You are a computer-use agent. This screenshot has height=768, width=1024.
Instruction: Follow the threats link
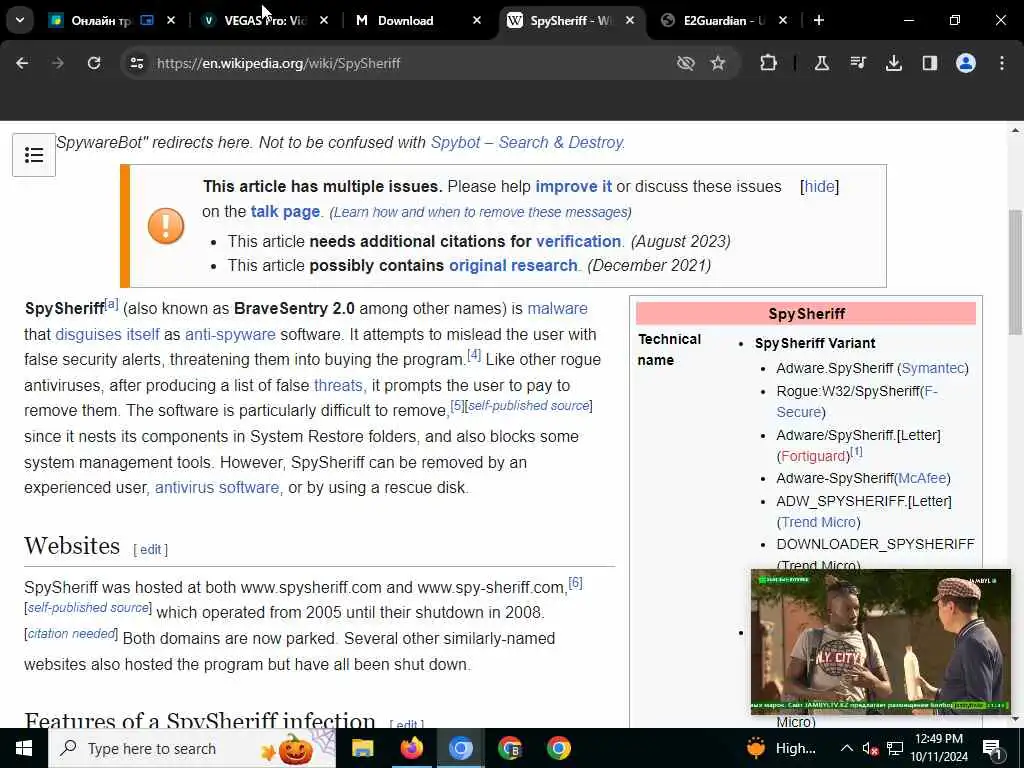click(x=338, y=385)
